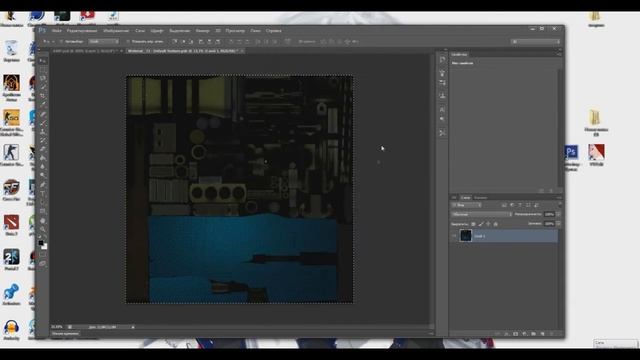Change screen mode at toolbox bottom
This screenshot has height=360, width=640.
pyautogui.click(x=43, y=264)
